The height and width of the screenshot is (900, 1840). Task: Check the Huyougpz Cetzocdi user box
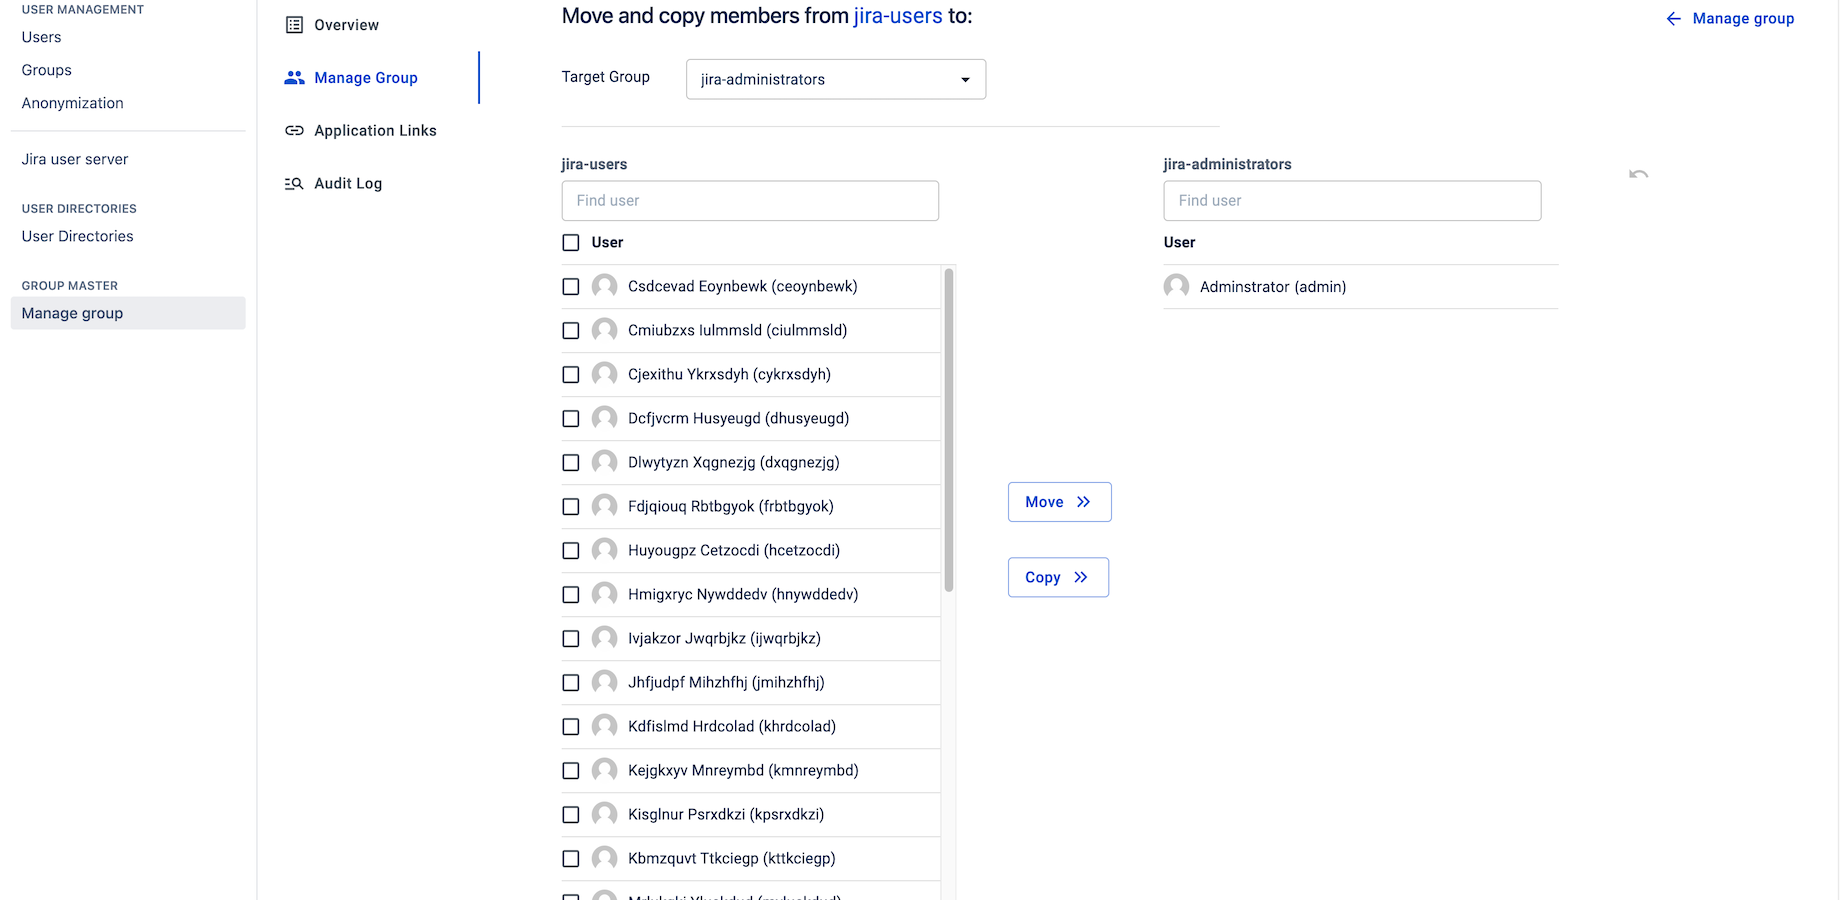pos(571,551)
